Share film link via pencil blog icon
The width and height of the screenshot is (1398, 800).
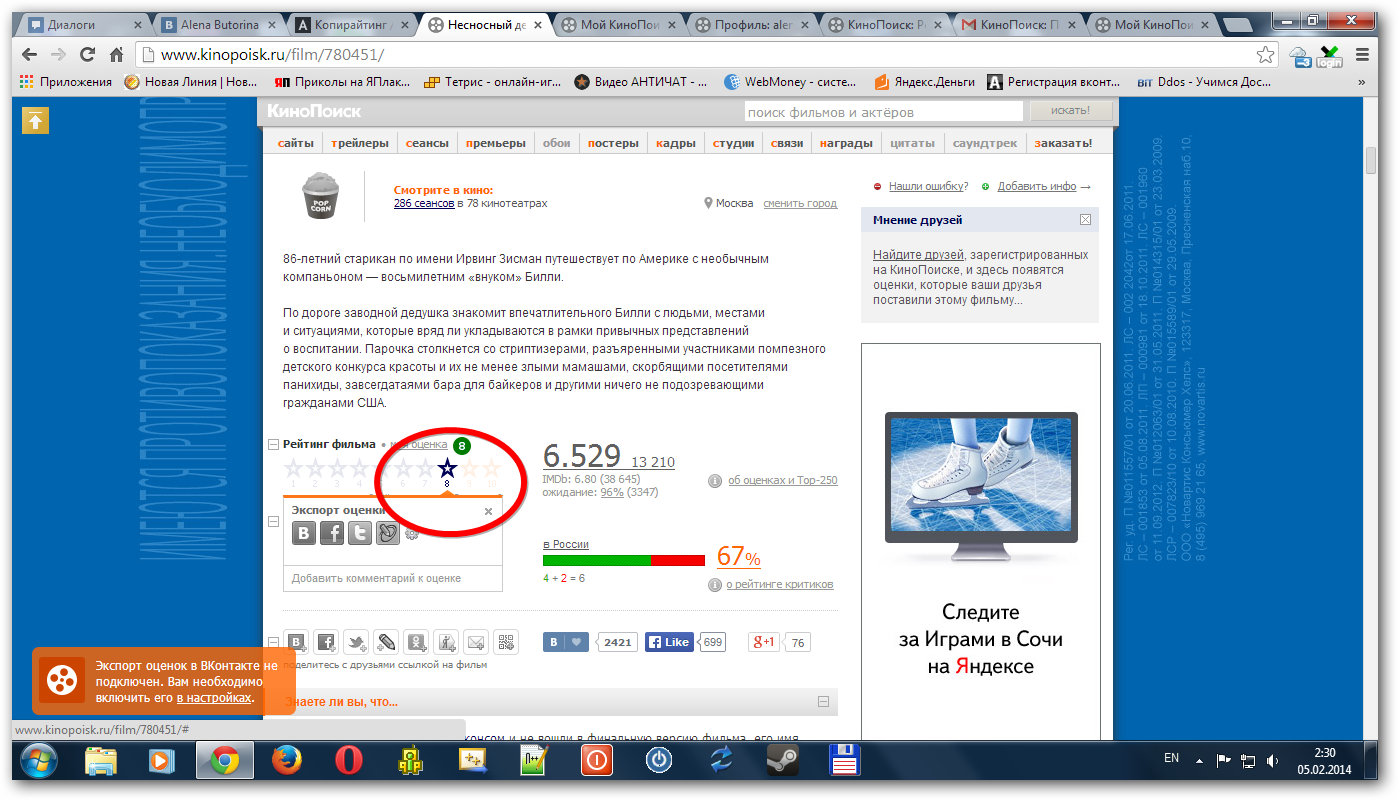tap(386, 642)
